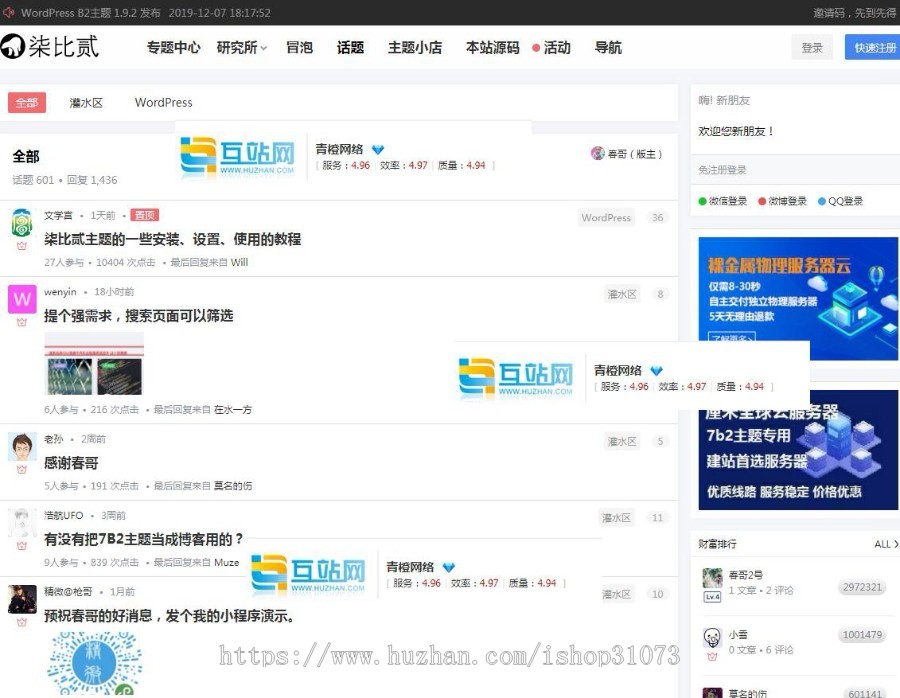Click the 快速注册 quick register button
Screen dimensions: 900x698
(x=874, y=46)
